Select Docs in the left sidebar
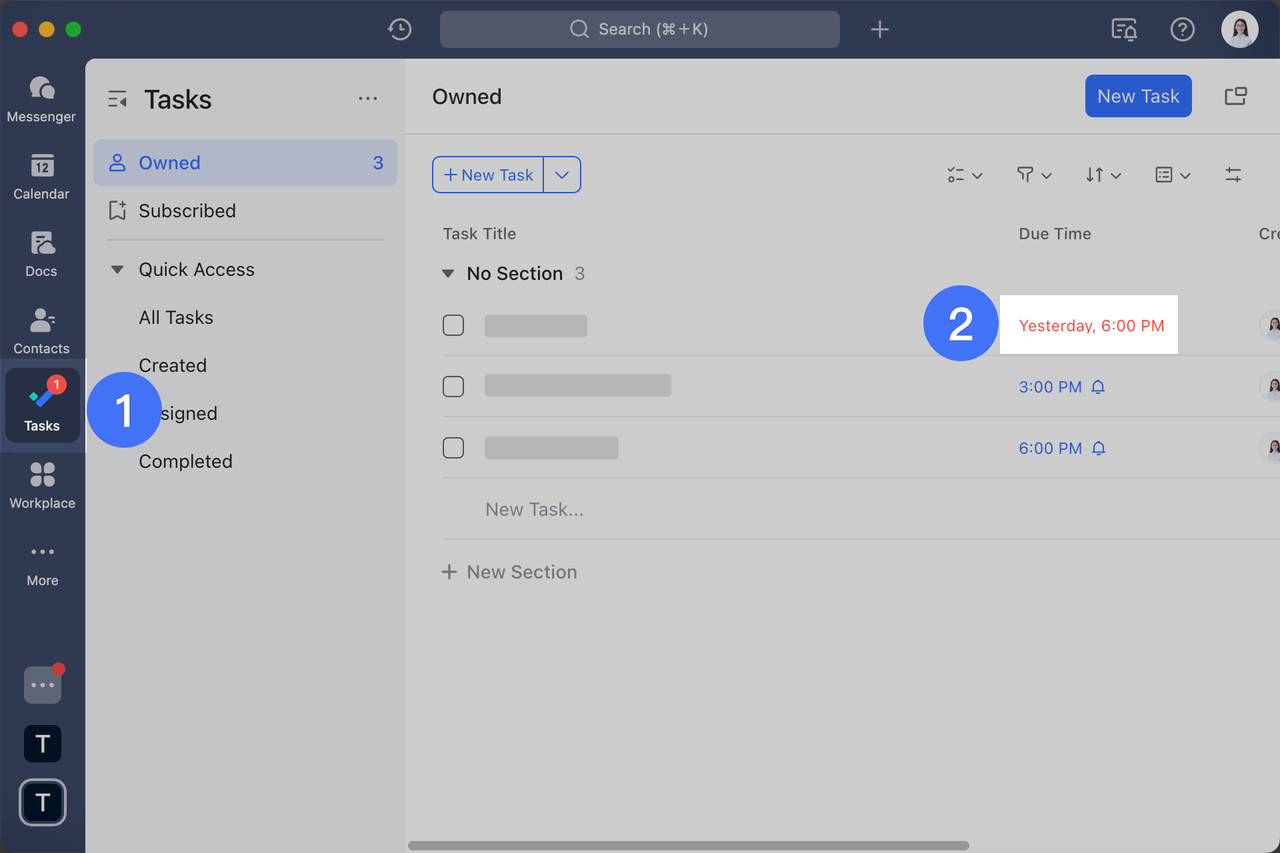1280x853 pixels. [41, 252]
